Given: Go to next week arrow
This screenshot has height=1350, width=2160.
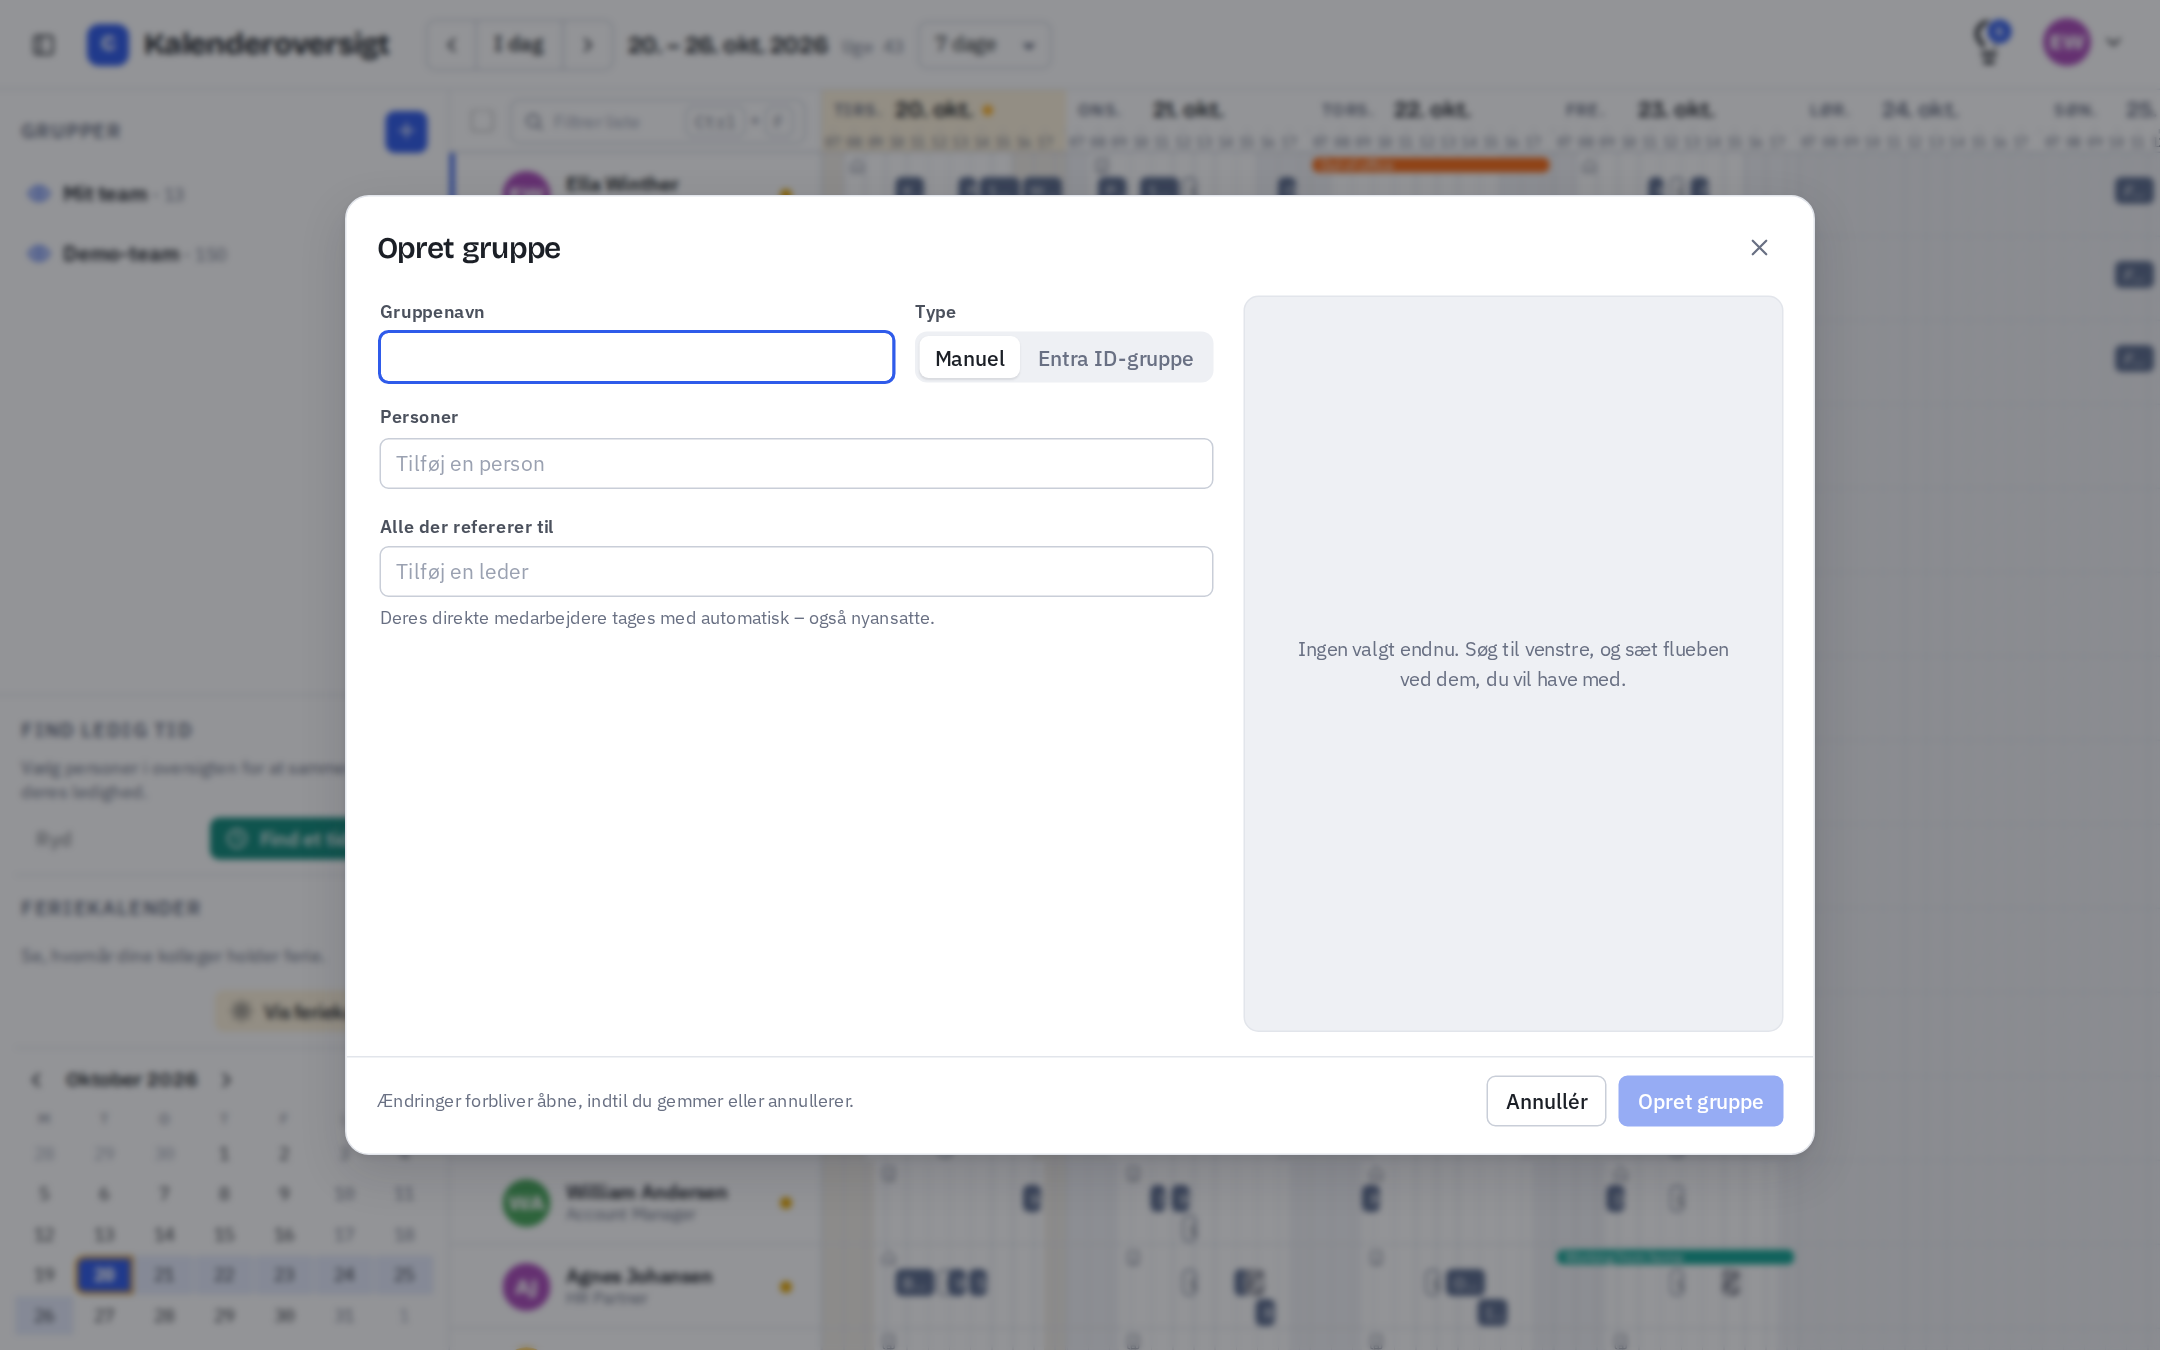Looking at the screenshot, I should [x=588, y=45].
